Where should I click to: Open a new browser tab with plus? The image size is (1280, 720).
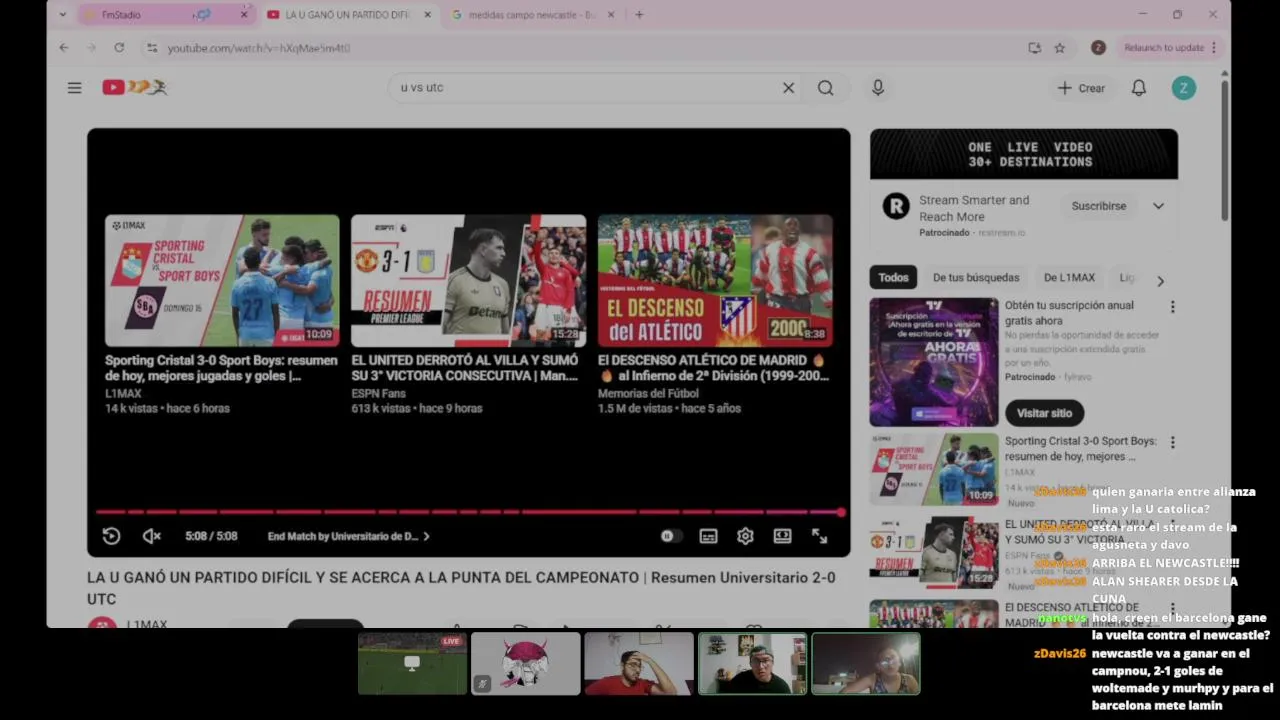tap(639, 15)
